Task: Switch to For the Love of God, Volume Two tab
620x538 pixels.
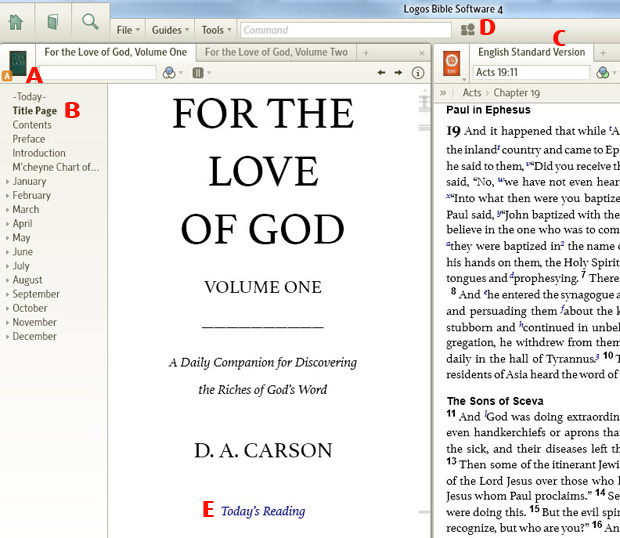Action: tap(276, 52)
